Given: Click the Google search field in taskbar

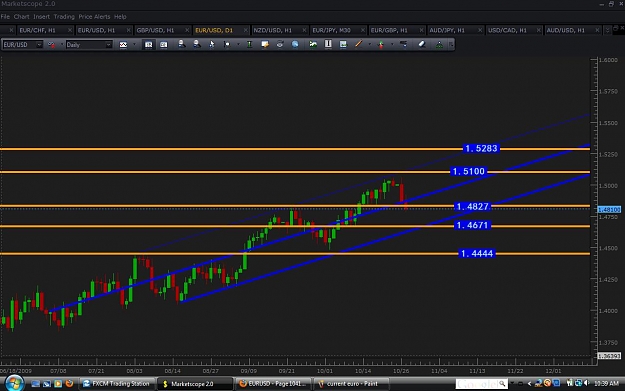Looking at the screenshot, I should tap(481, 384).
